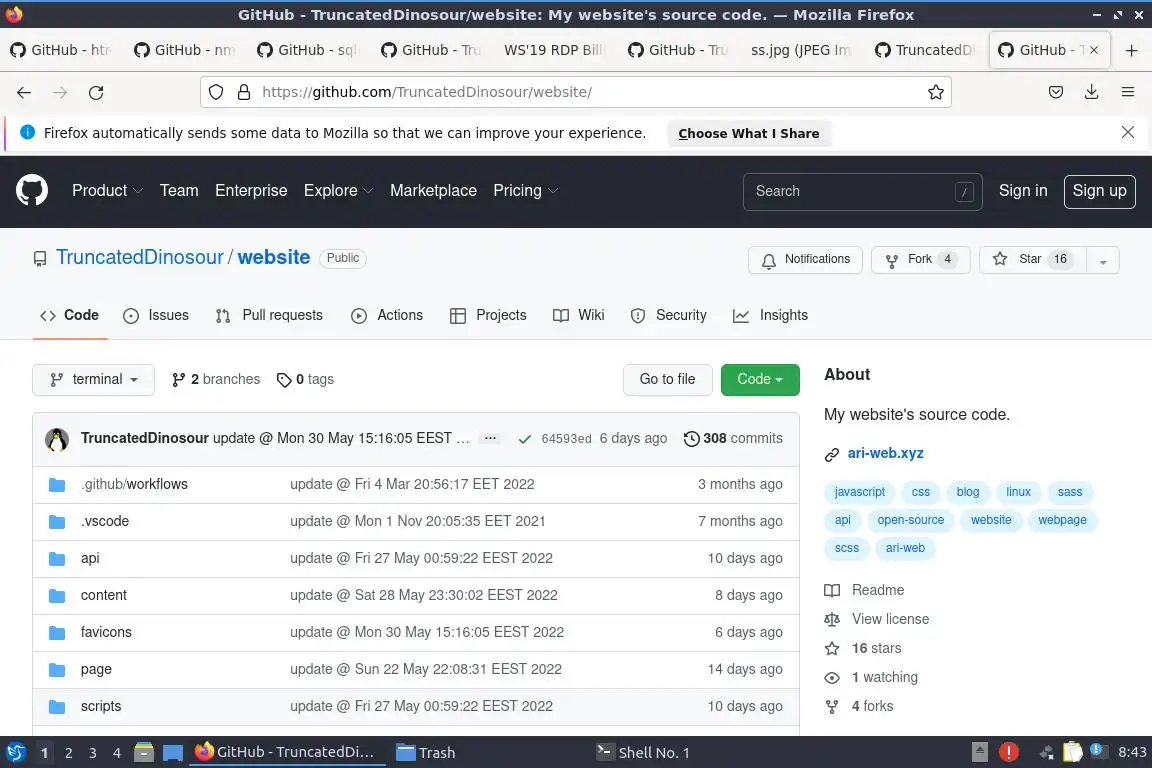The image size is (1152, 768).
Task: Open the terminal branch dropdown
Action: (x=93, y=380)
